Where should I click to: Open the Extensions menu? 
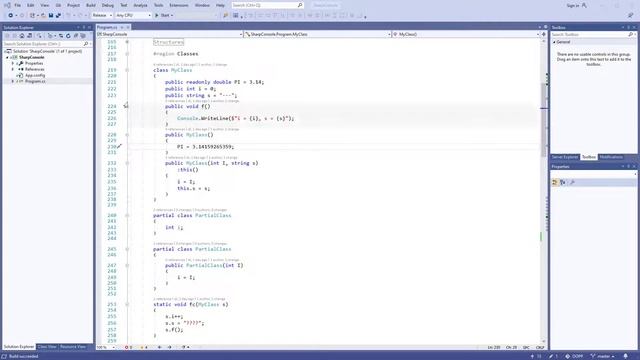click(x=179, y=5)
